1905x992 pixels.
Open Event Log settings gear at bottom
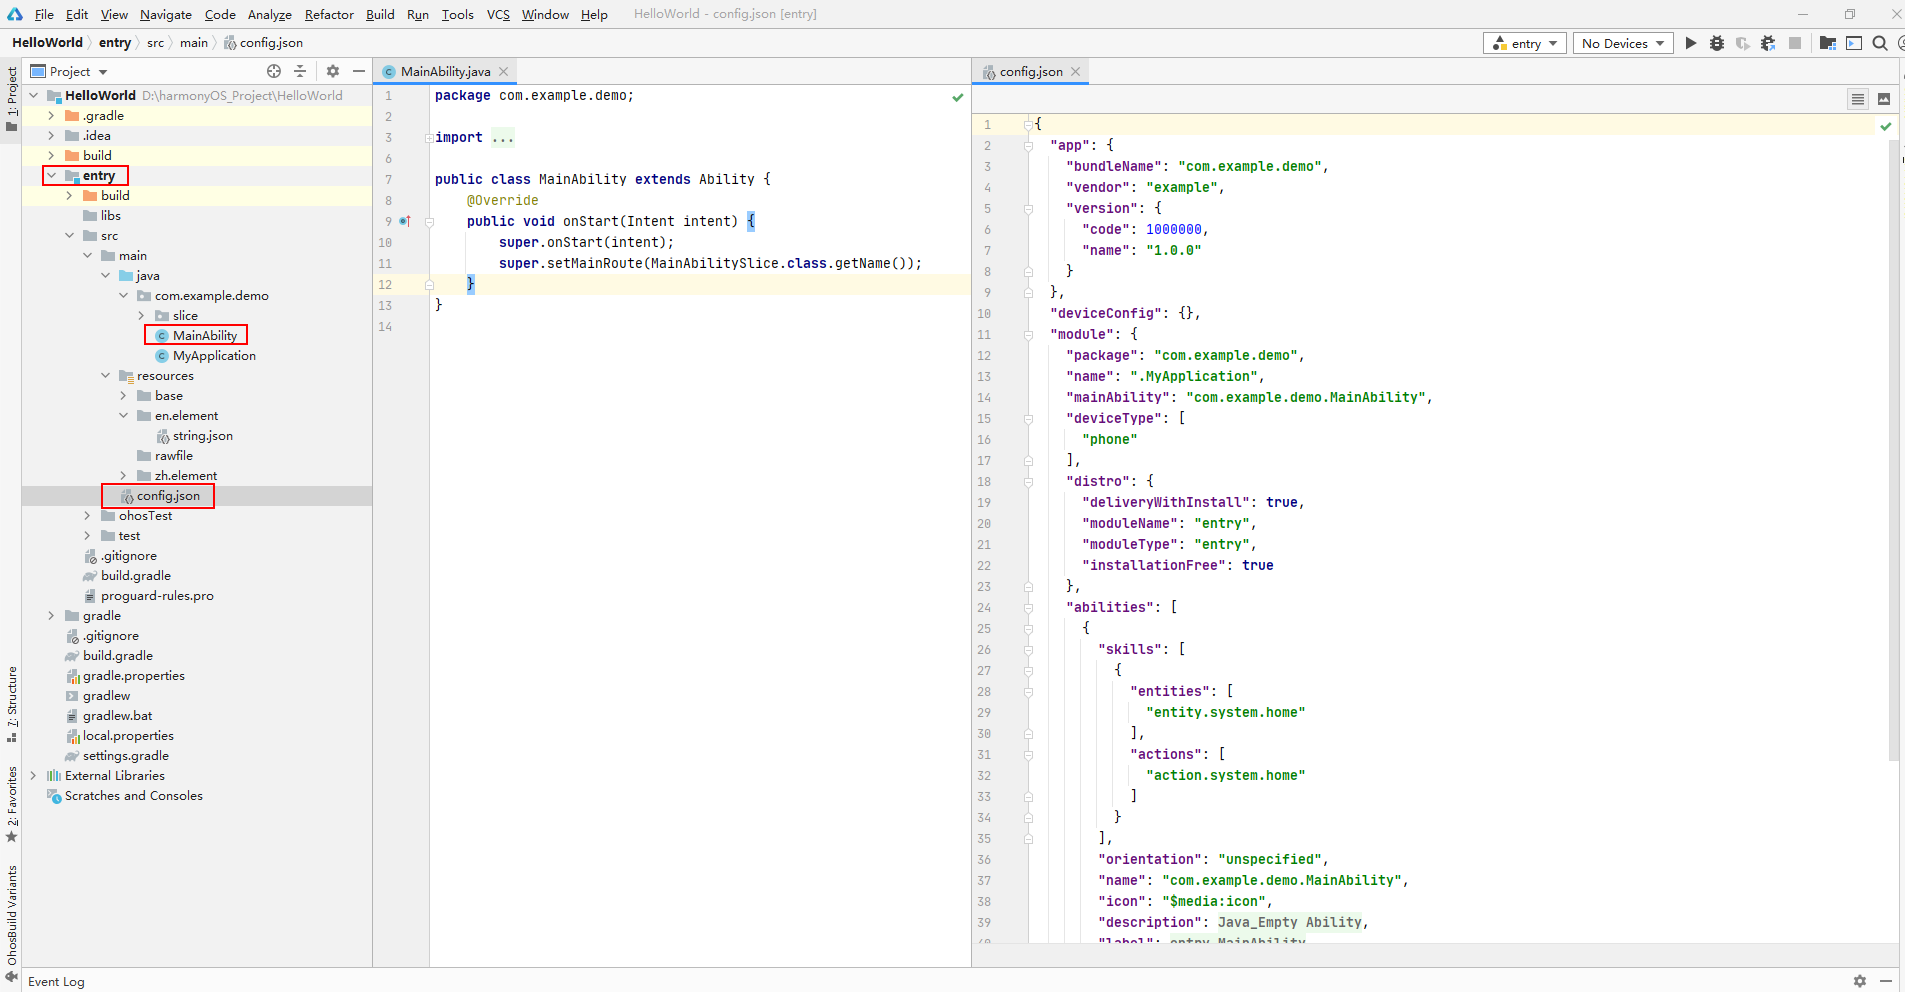point(1860,981)
